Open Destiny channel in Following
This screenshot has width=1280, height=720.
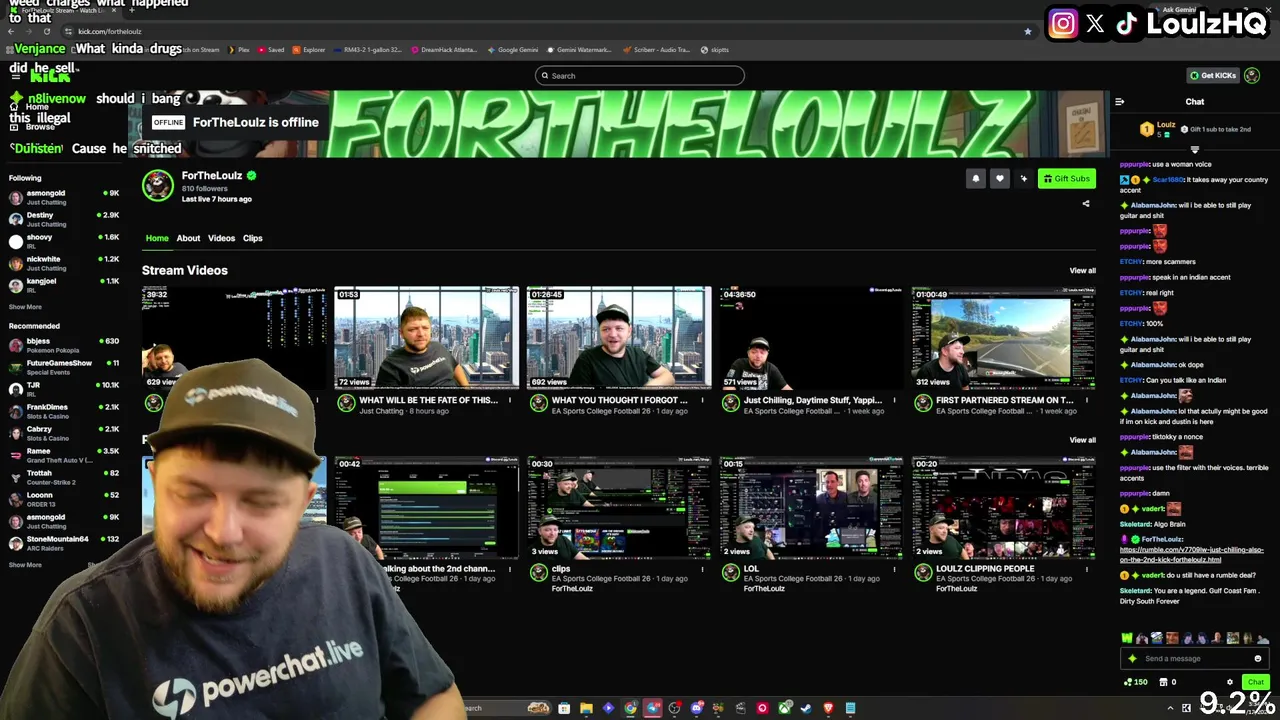(x=62, y=219)
